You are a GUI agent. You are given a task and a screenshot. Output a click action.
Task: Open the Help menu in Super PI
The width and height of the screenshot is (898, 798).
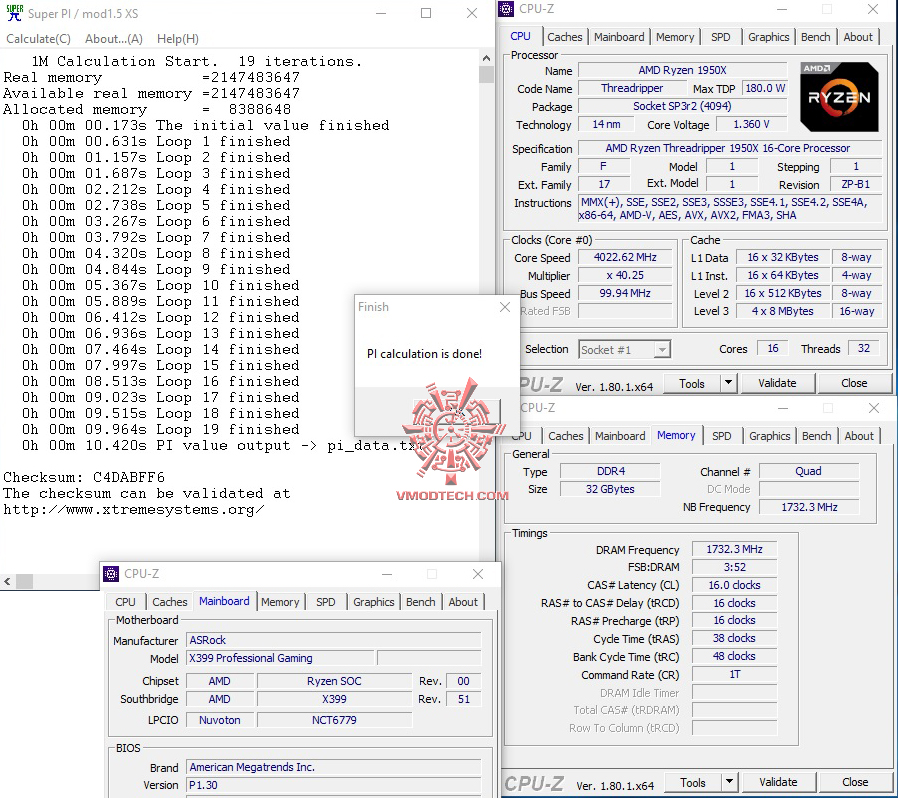point(178,39)
